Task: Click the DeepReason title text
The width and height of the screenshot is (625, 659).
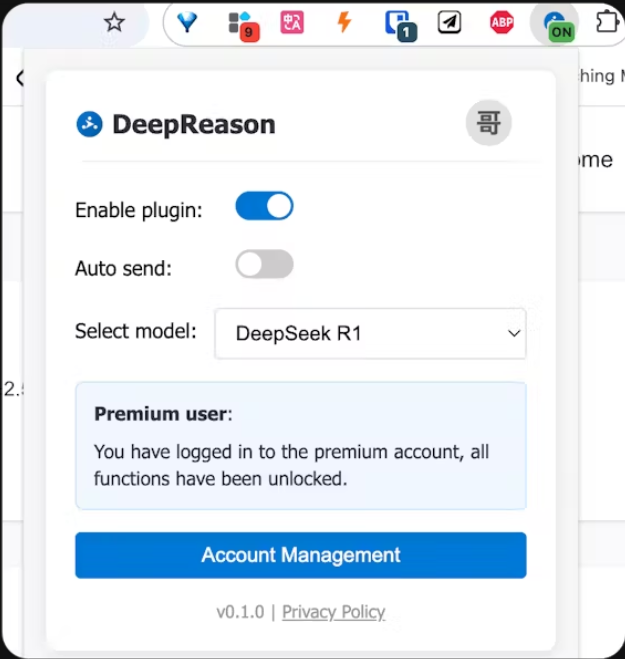Action: [x=194, y=125]
